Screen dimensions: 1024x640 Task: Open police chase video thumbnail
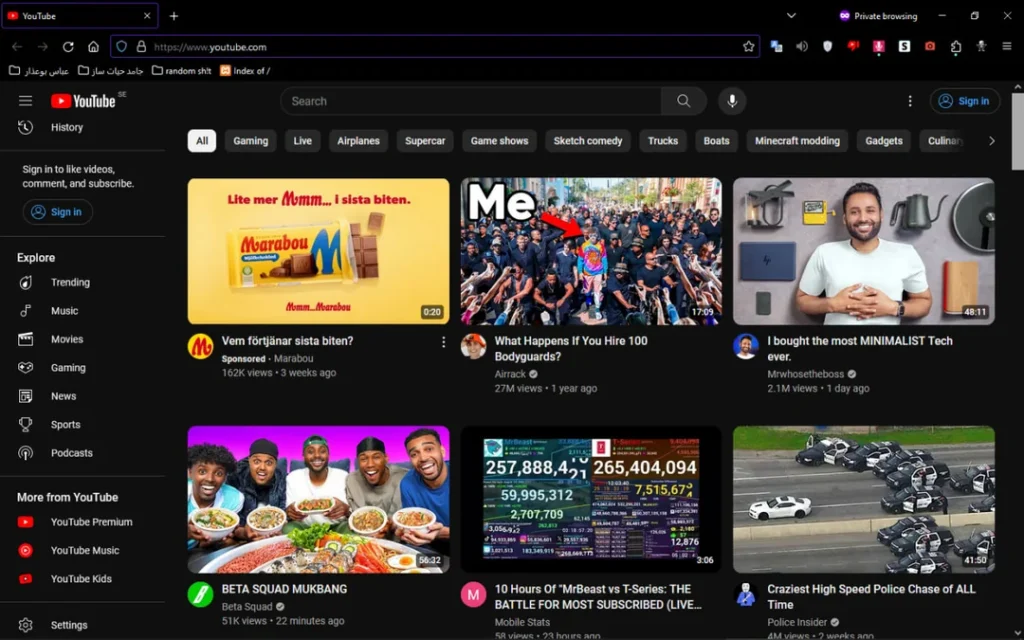[x=863, y=500]
